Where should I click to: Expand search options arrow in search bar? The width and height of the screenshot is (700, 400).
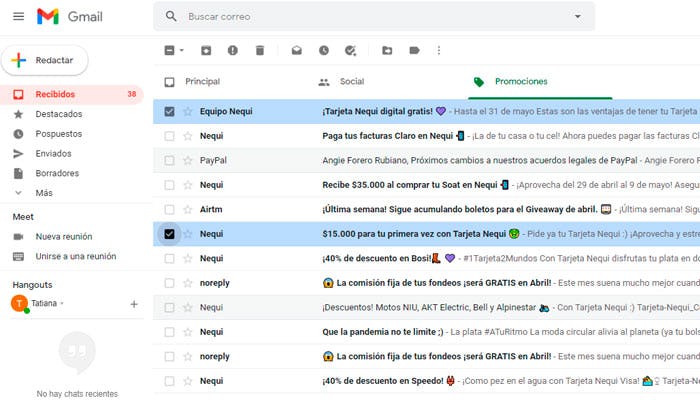pos(577,16)
